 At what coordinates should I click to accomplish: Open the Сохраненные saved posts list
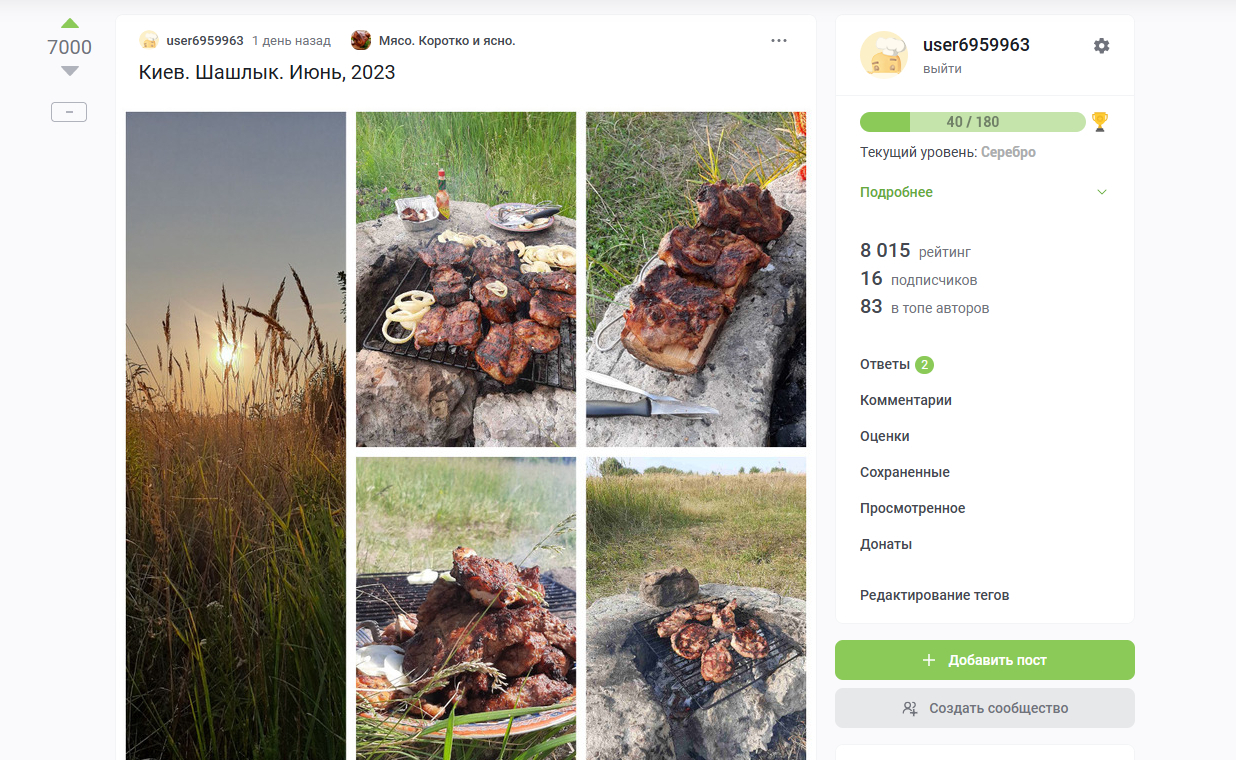tap(904, 472)
